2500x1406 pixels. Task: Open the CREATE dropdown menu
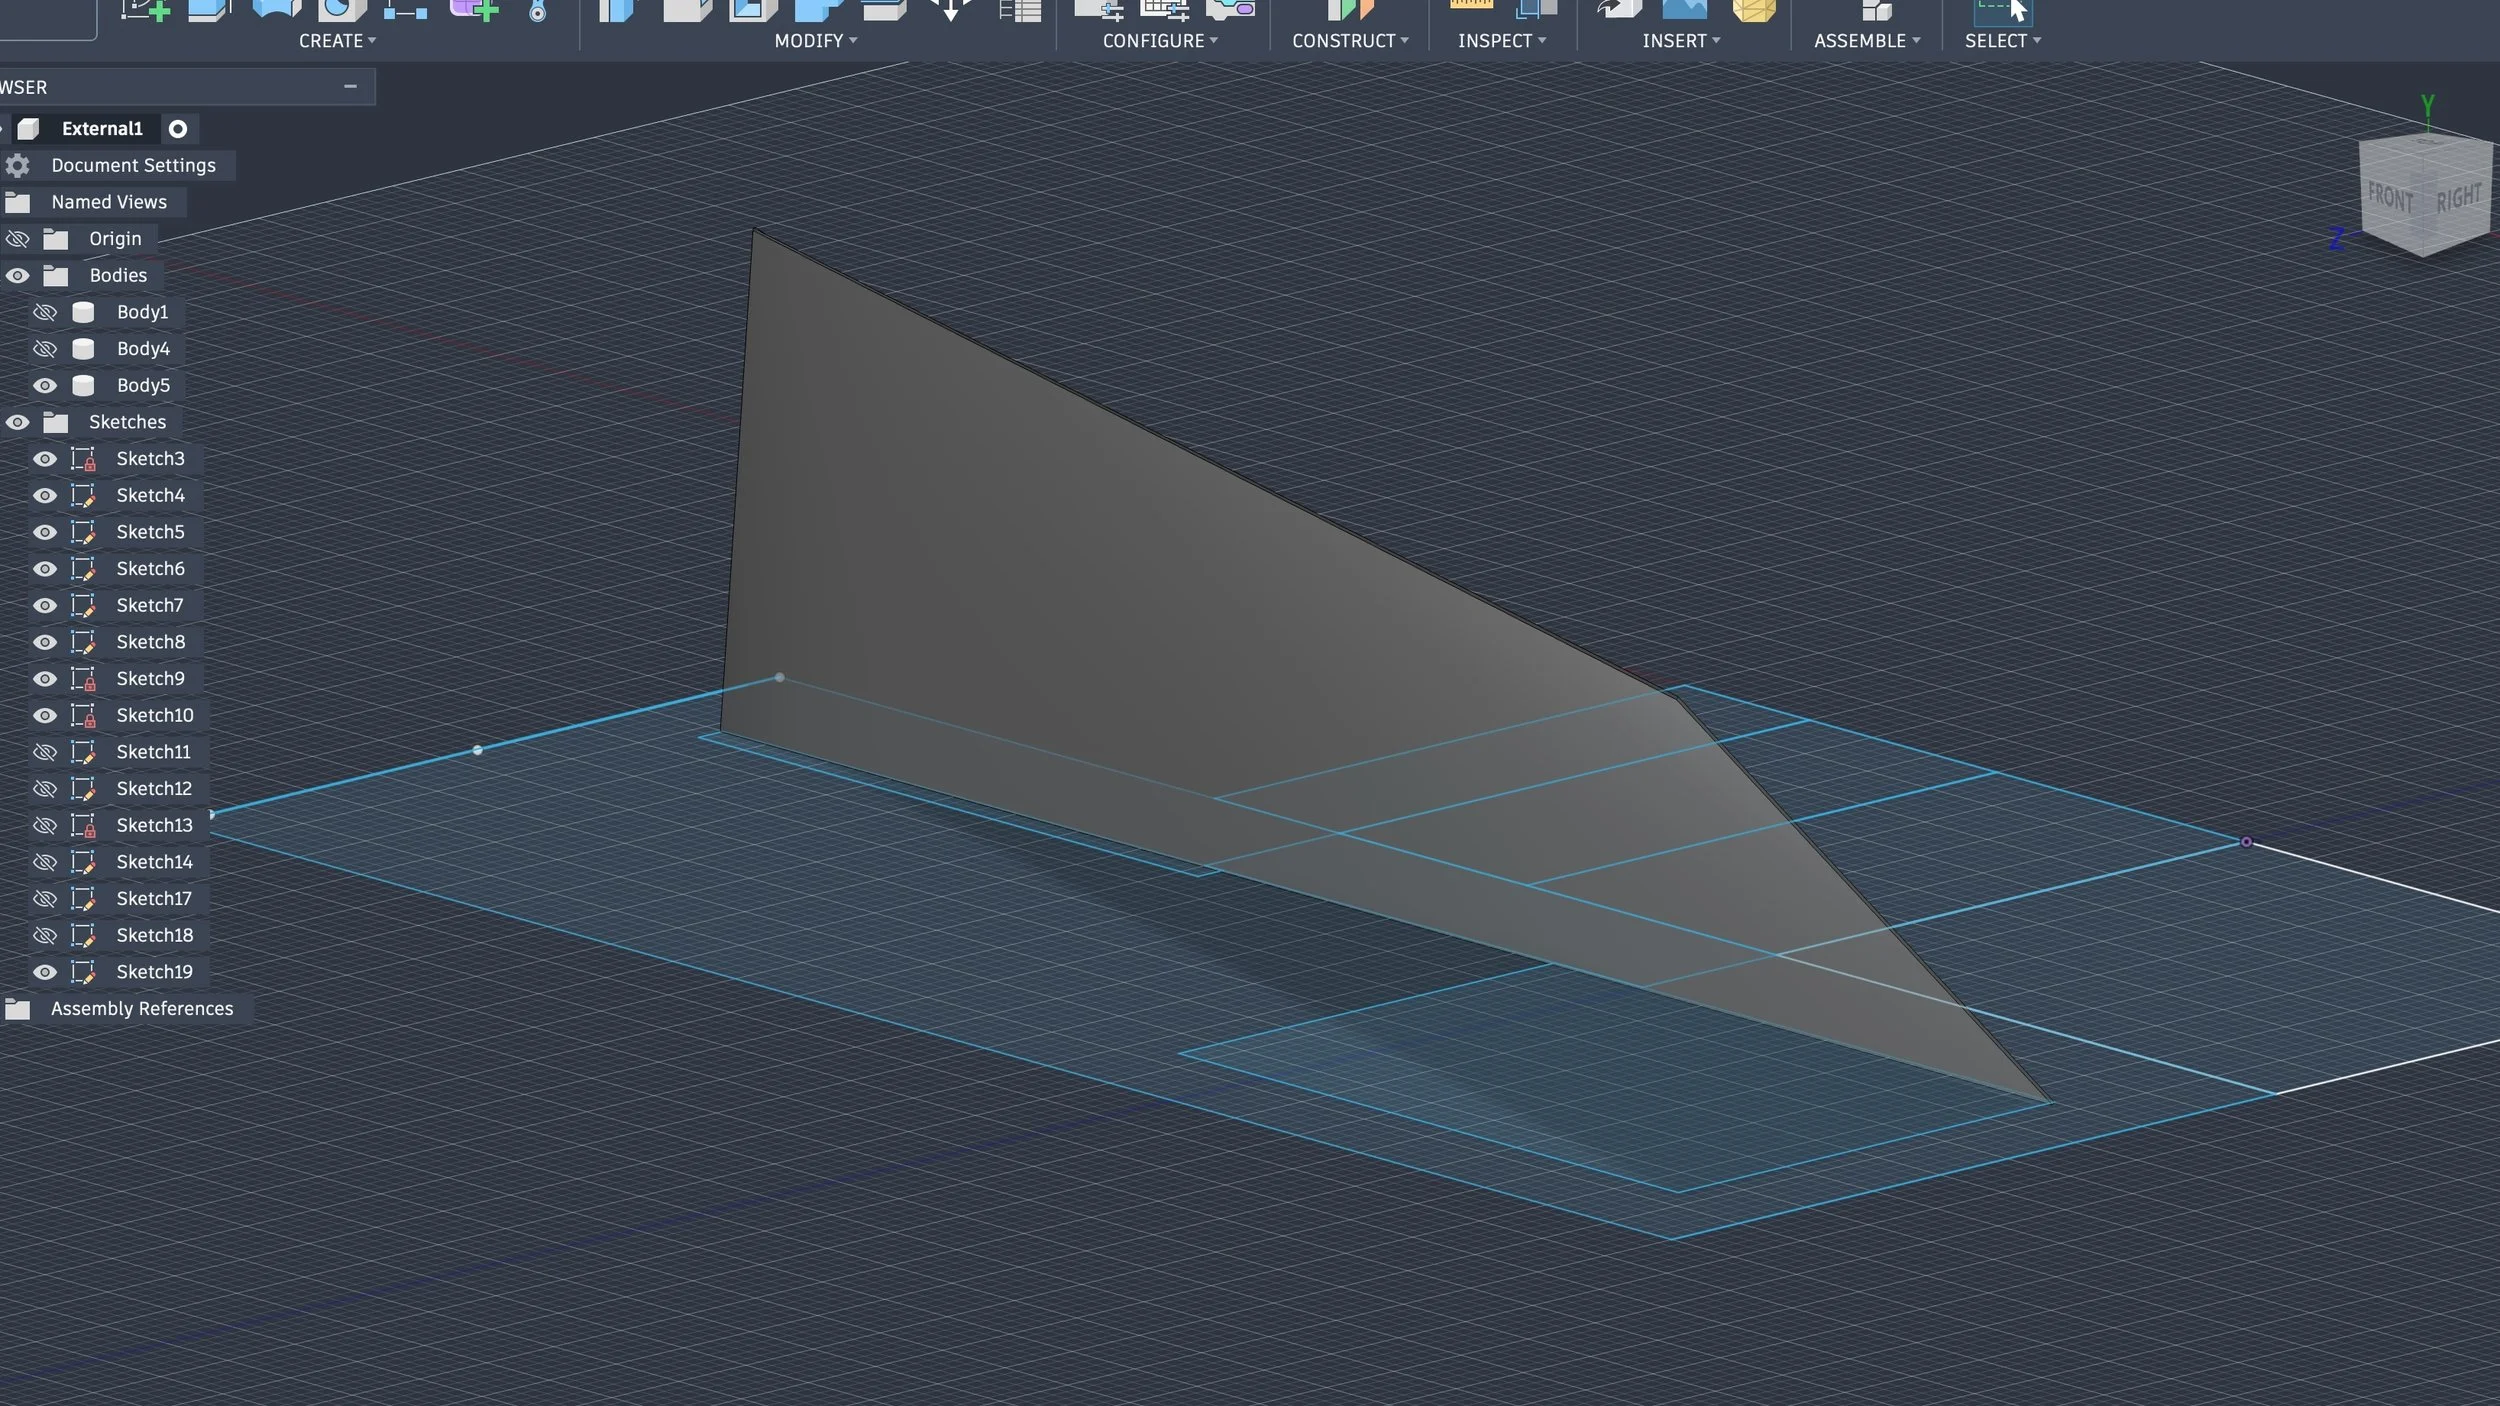click(x=338, y=41)
